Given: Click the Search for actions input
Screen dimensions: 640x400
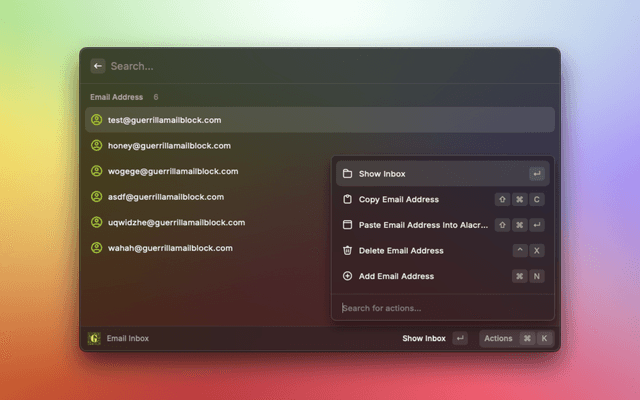Looking at the screenshot, I should coord(440,308).
